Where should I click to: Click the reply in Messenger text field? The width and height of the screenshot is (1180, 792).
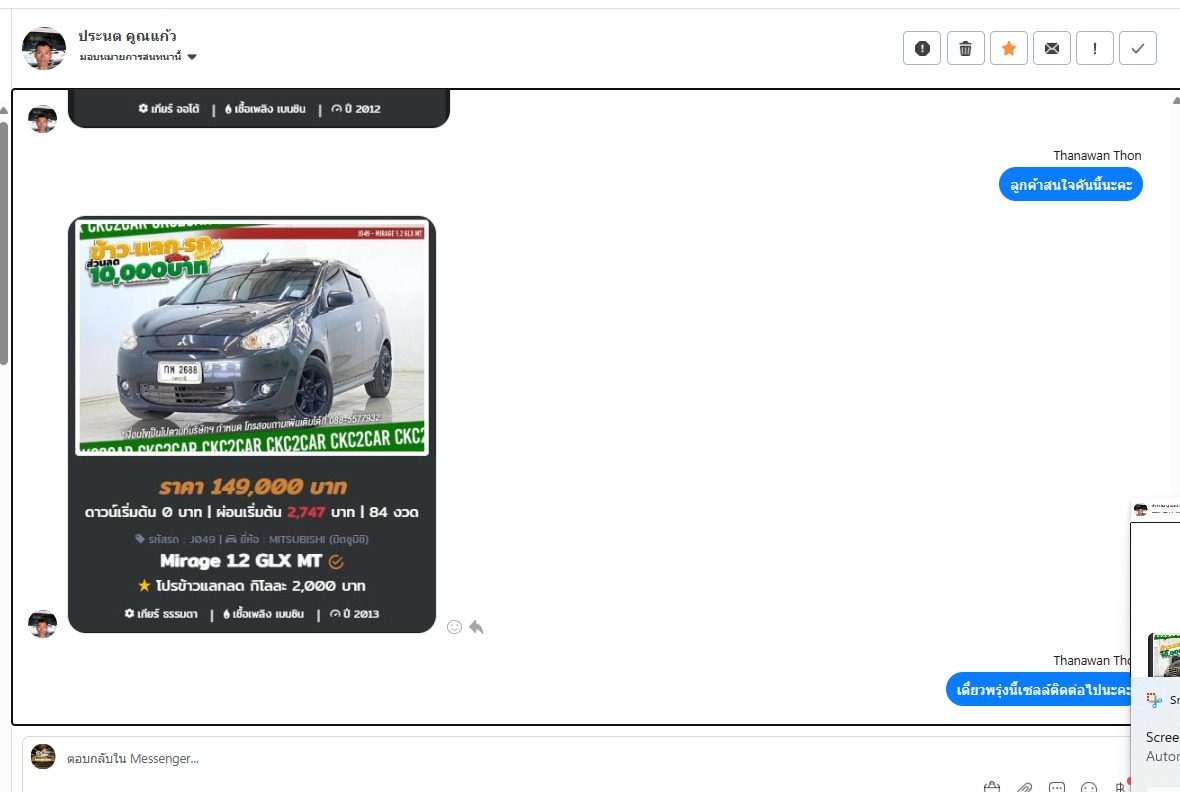pyautogui.click(x=500, y=758)
